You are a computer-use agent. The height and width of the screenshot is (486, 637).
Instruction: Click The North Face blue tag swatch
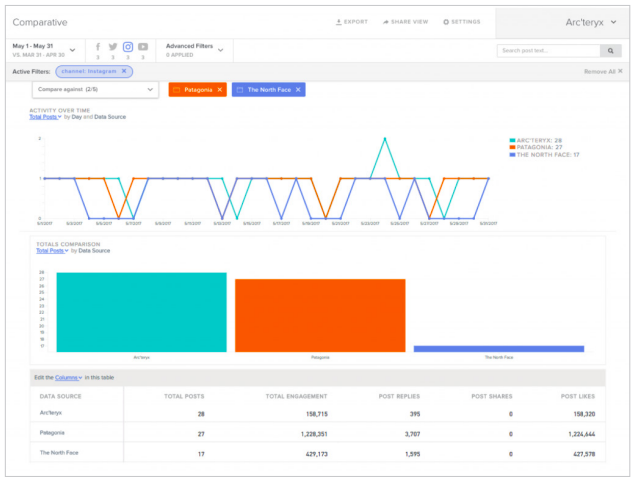pyautogui.click(x=240, y=90)
